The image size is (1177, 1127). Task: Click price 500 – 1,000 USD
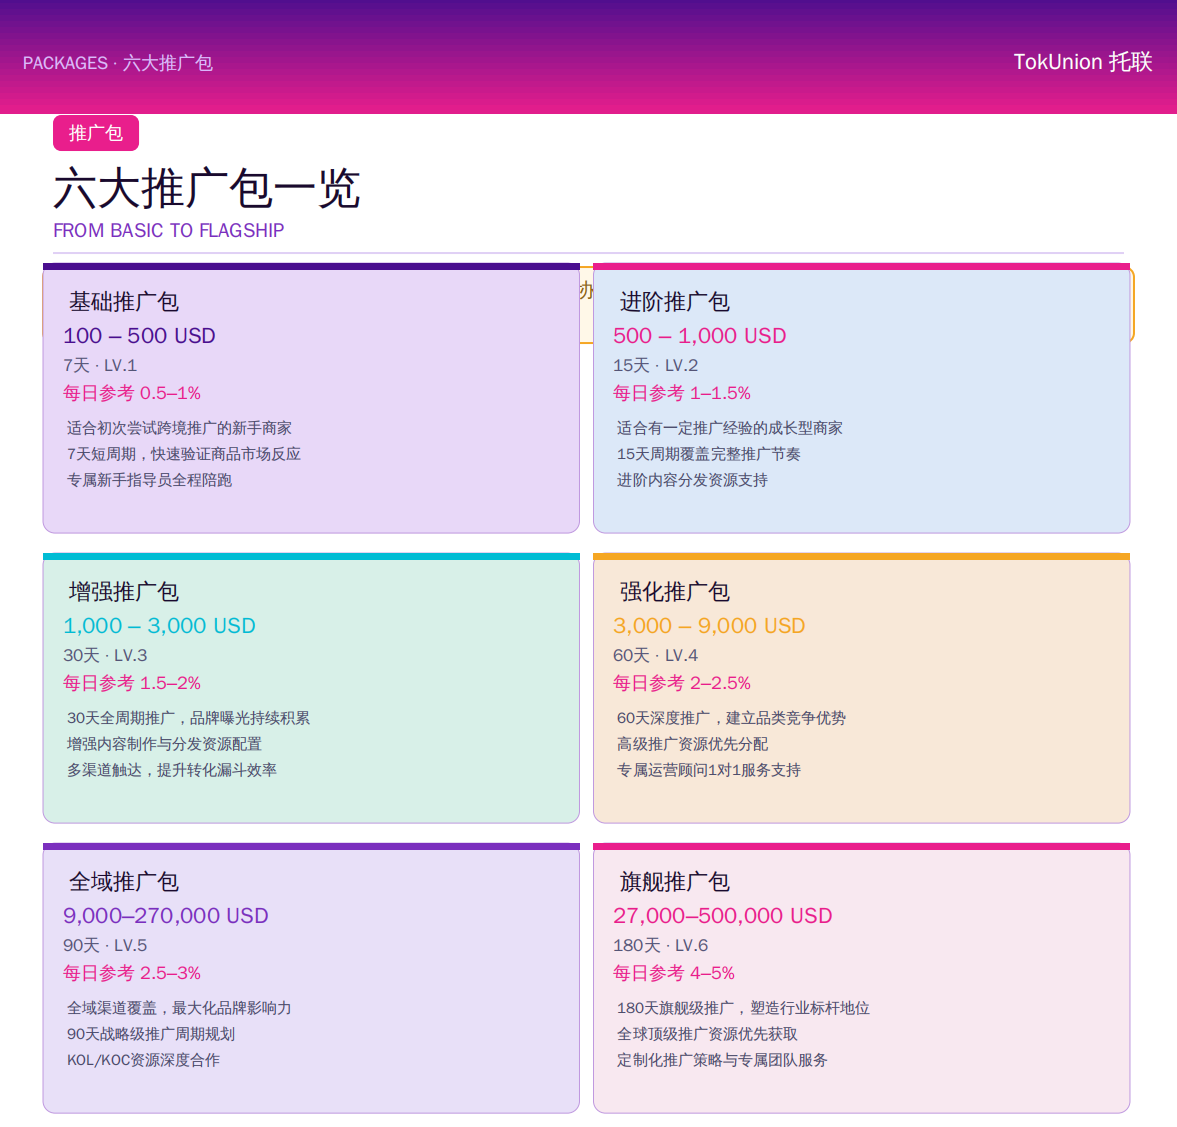coord(700,336)
